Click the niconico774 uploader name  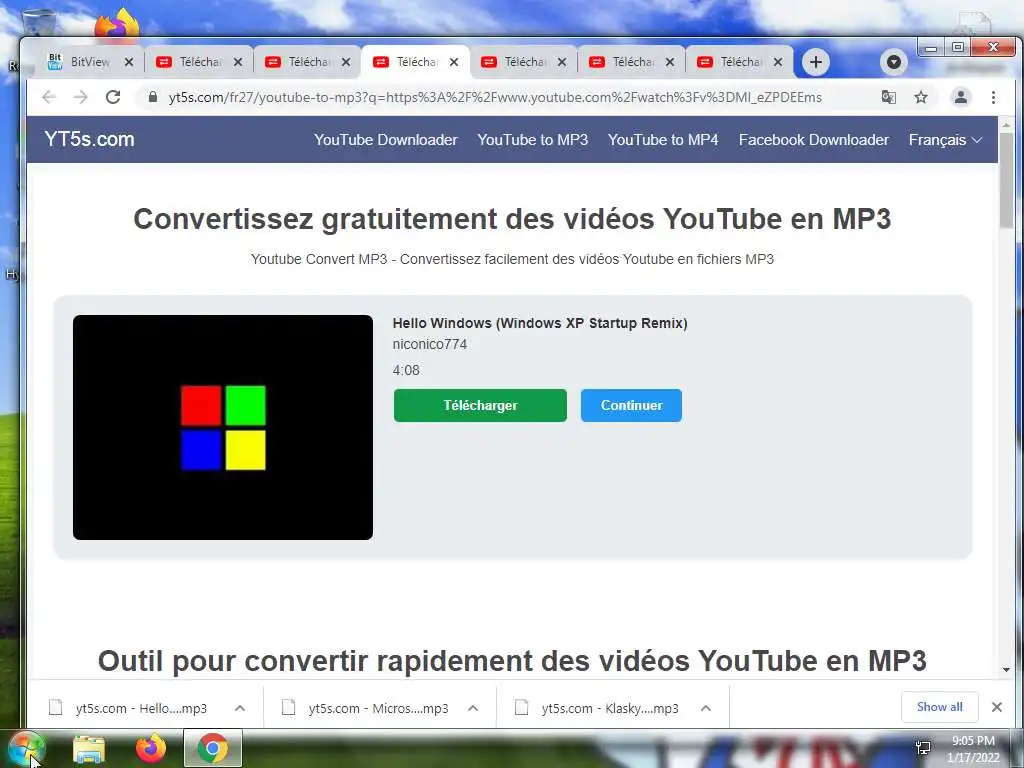pyautogui.click(x=430, y=344)
